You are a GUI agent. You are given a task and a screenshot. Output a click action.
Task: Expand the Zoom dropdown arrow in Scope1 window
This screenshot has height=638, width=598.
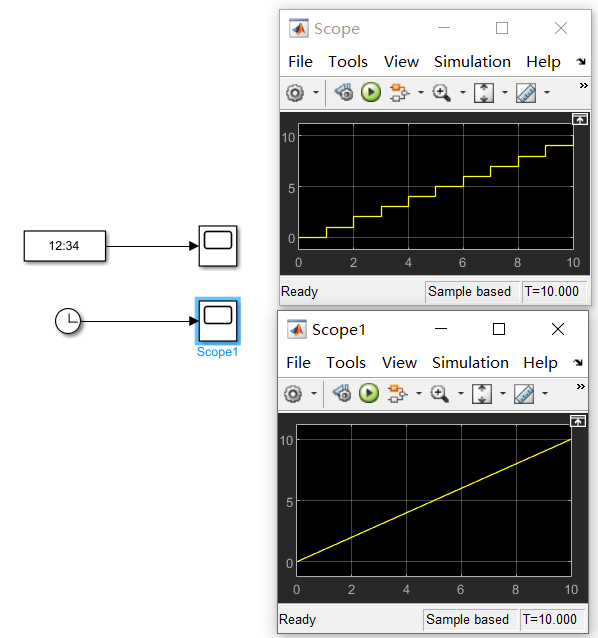click(461, 393)
